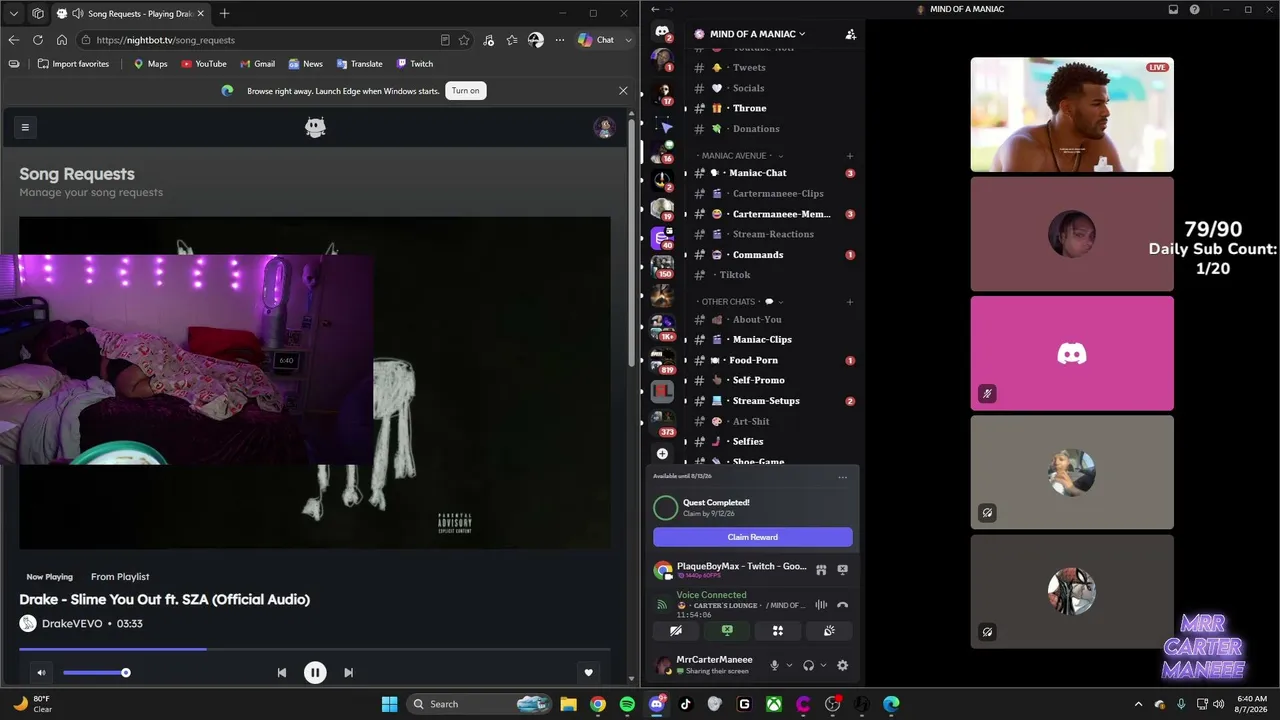This screenshot has height=720, width=1280.
Task: Toggle Discord camera on
Action: click(676, 631)
